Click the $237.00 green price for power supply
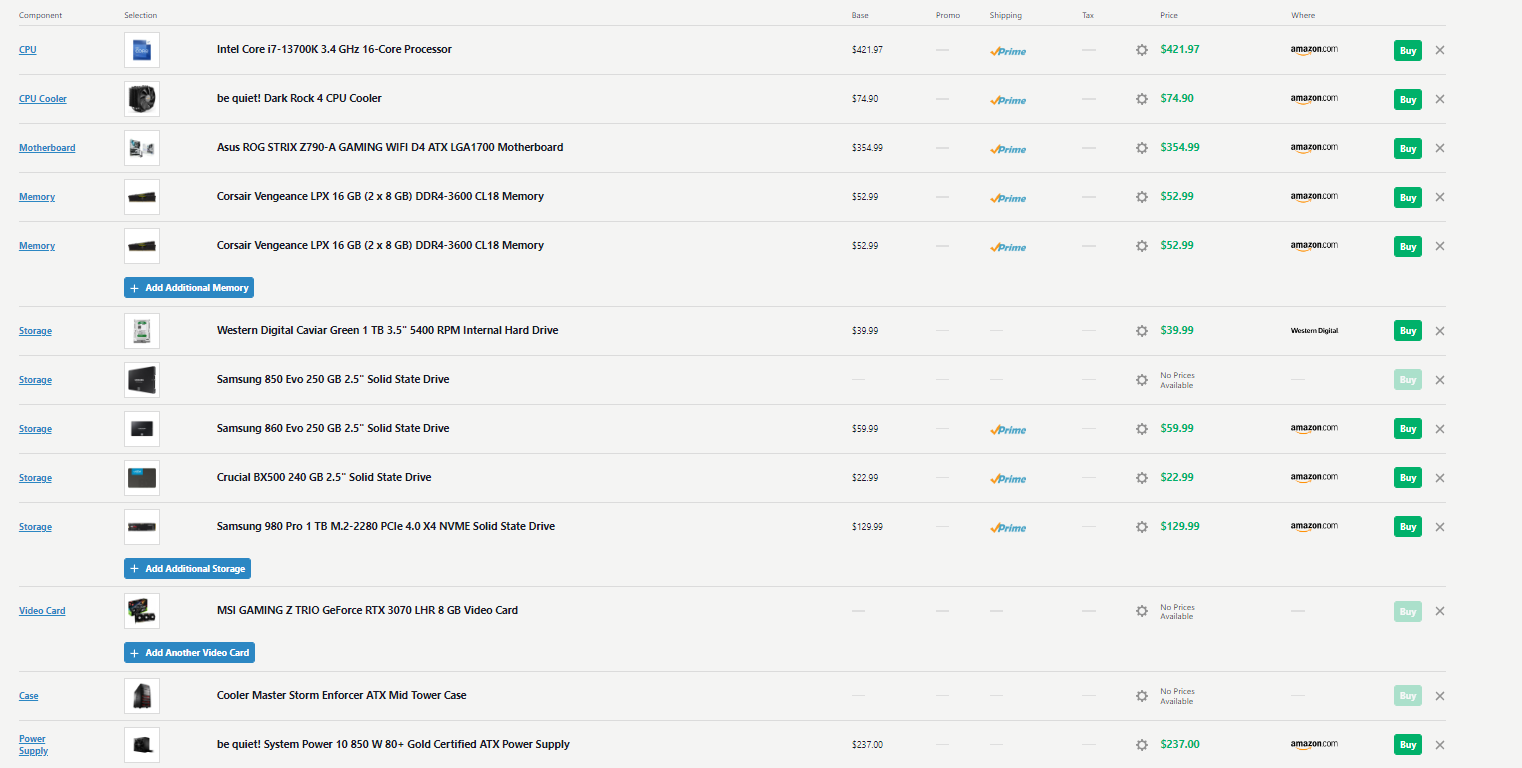Viewport: 1522px width, 768px height. click(x=1180, y=744)
